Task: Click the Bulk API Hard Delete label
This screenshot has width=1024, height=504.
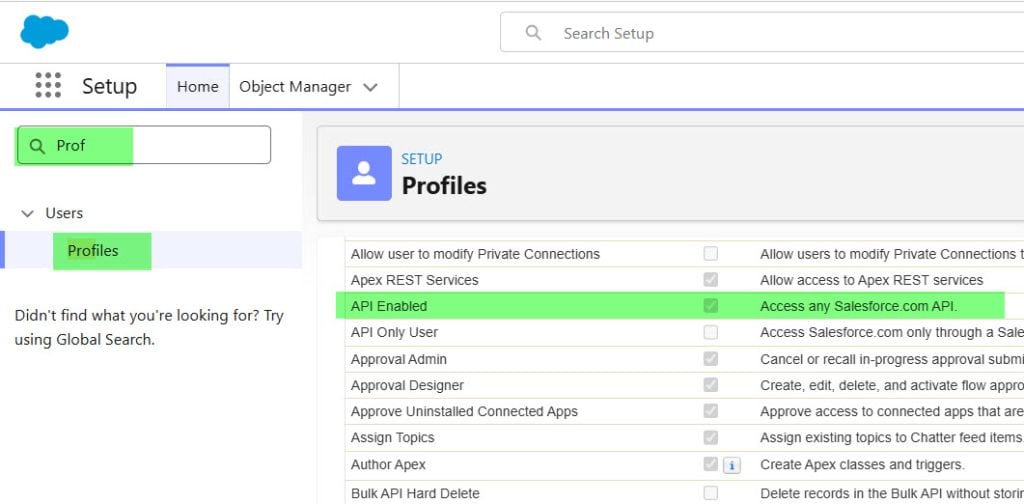Action: 415,493
